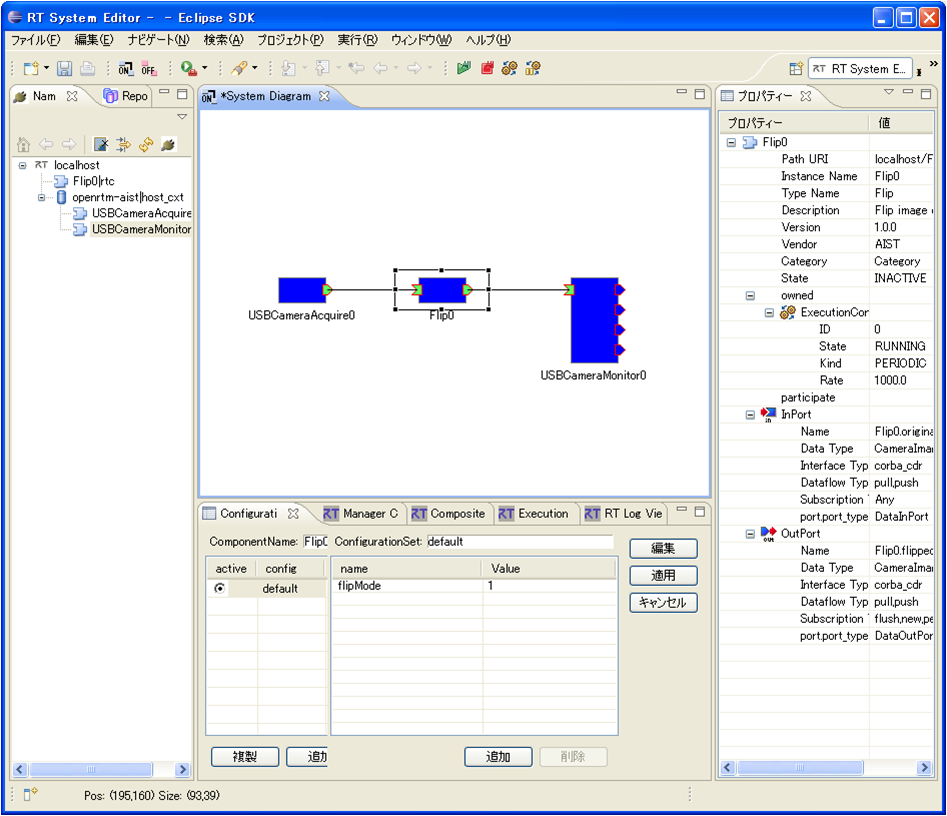Collapse the localhost tree node
947x816 pixels.
pyautogui.click(x=23, y=165)
